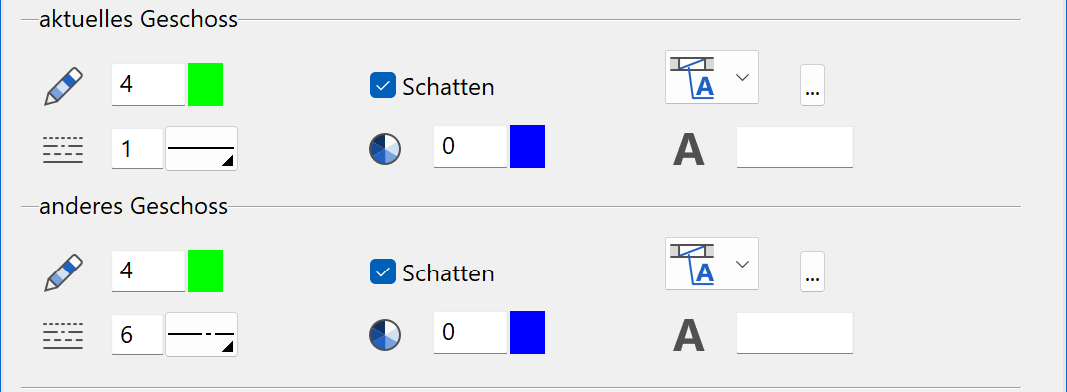Open solid line style dropdown in aktuelles Geschoss

pyautogui.click(x=201, y=148)
